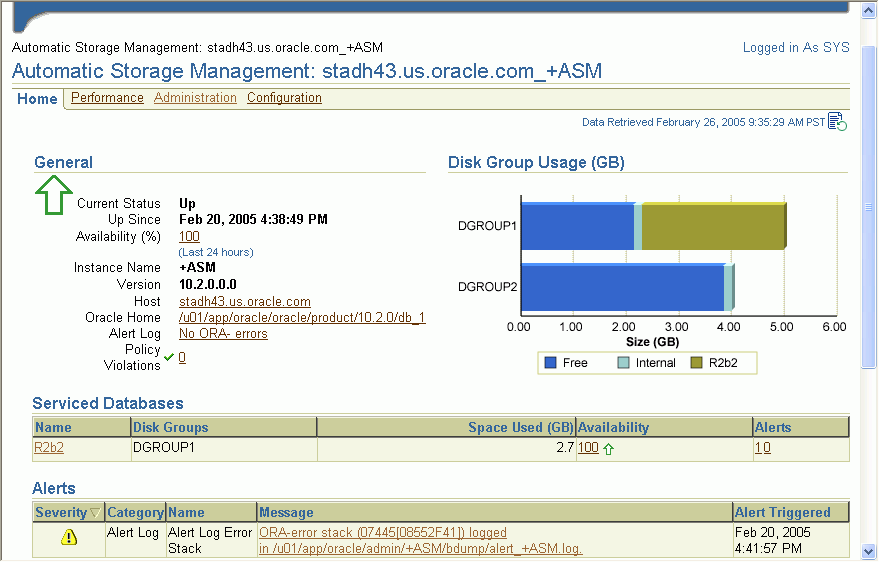The image size is (879, 562).
Task: Sort alerts by Severity column arrow
Action: pyautogui.click(x=95, y=513)
